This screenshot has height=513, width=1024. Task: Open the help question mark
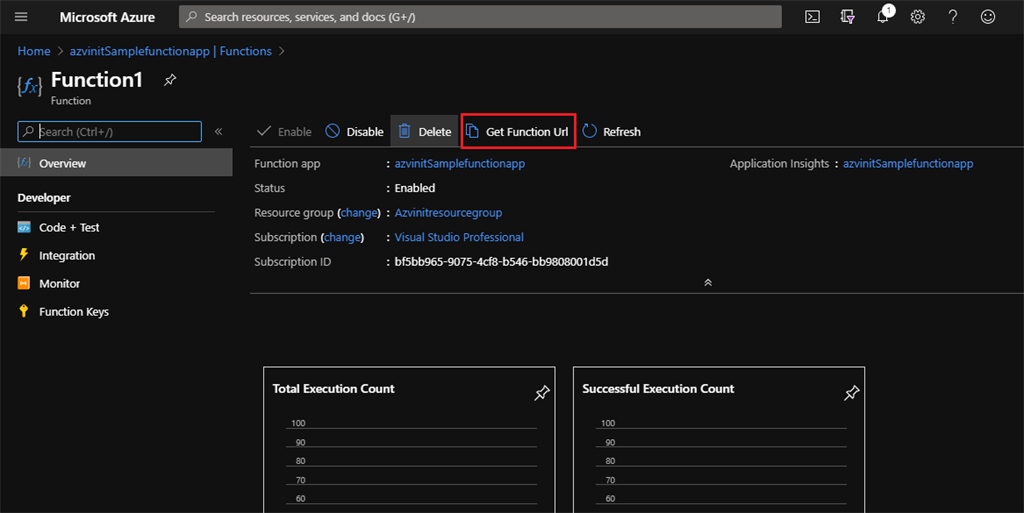pos(953,17)
